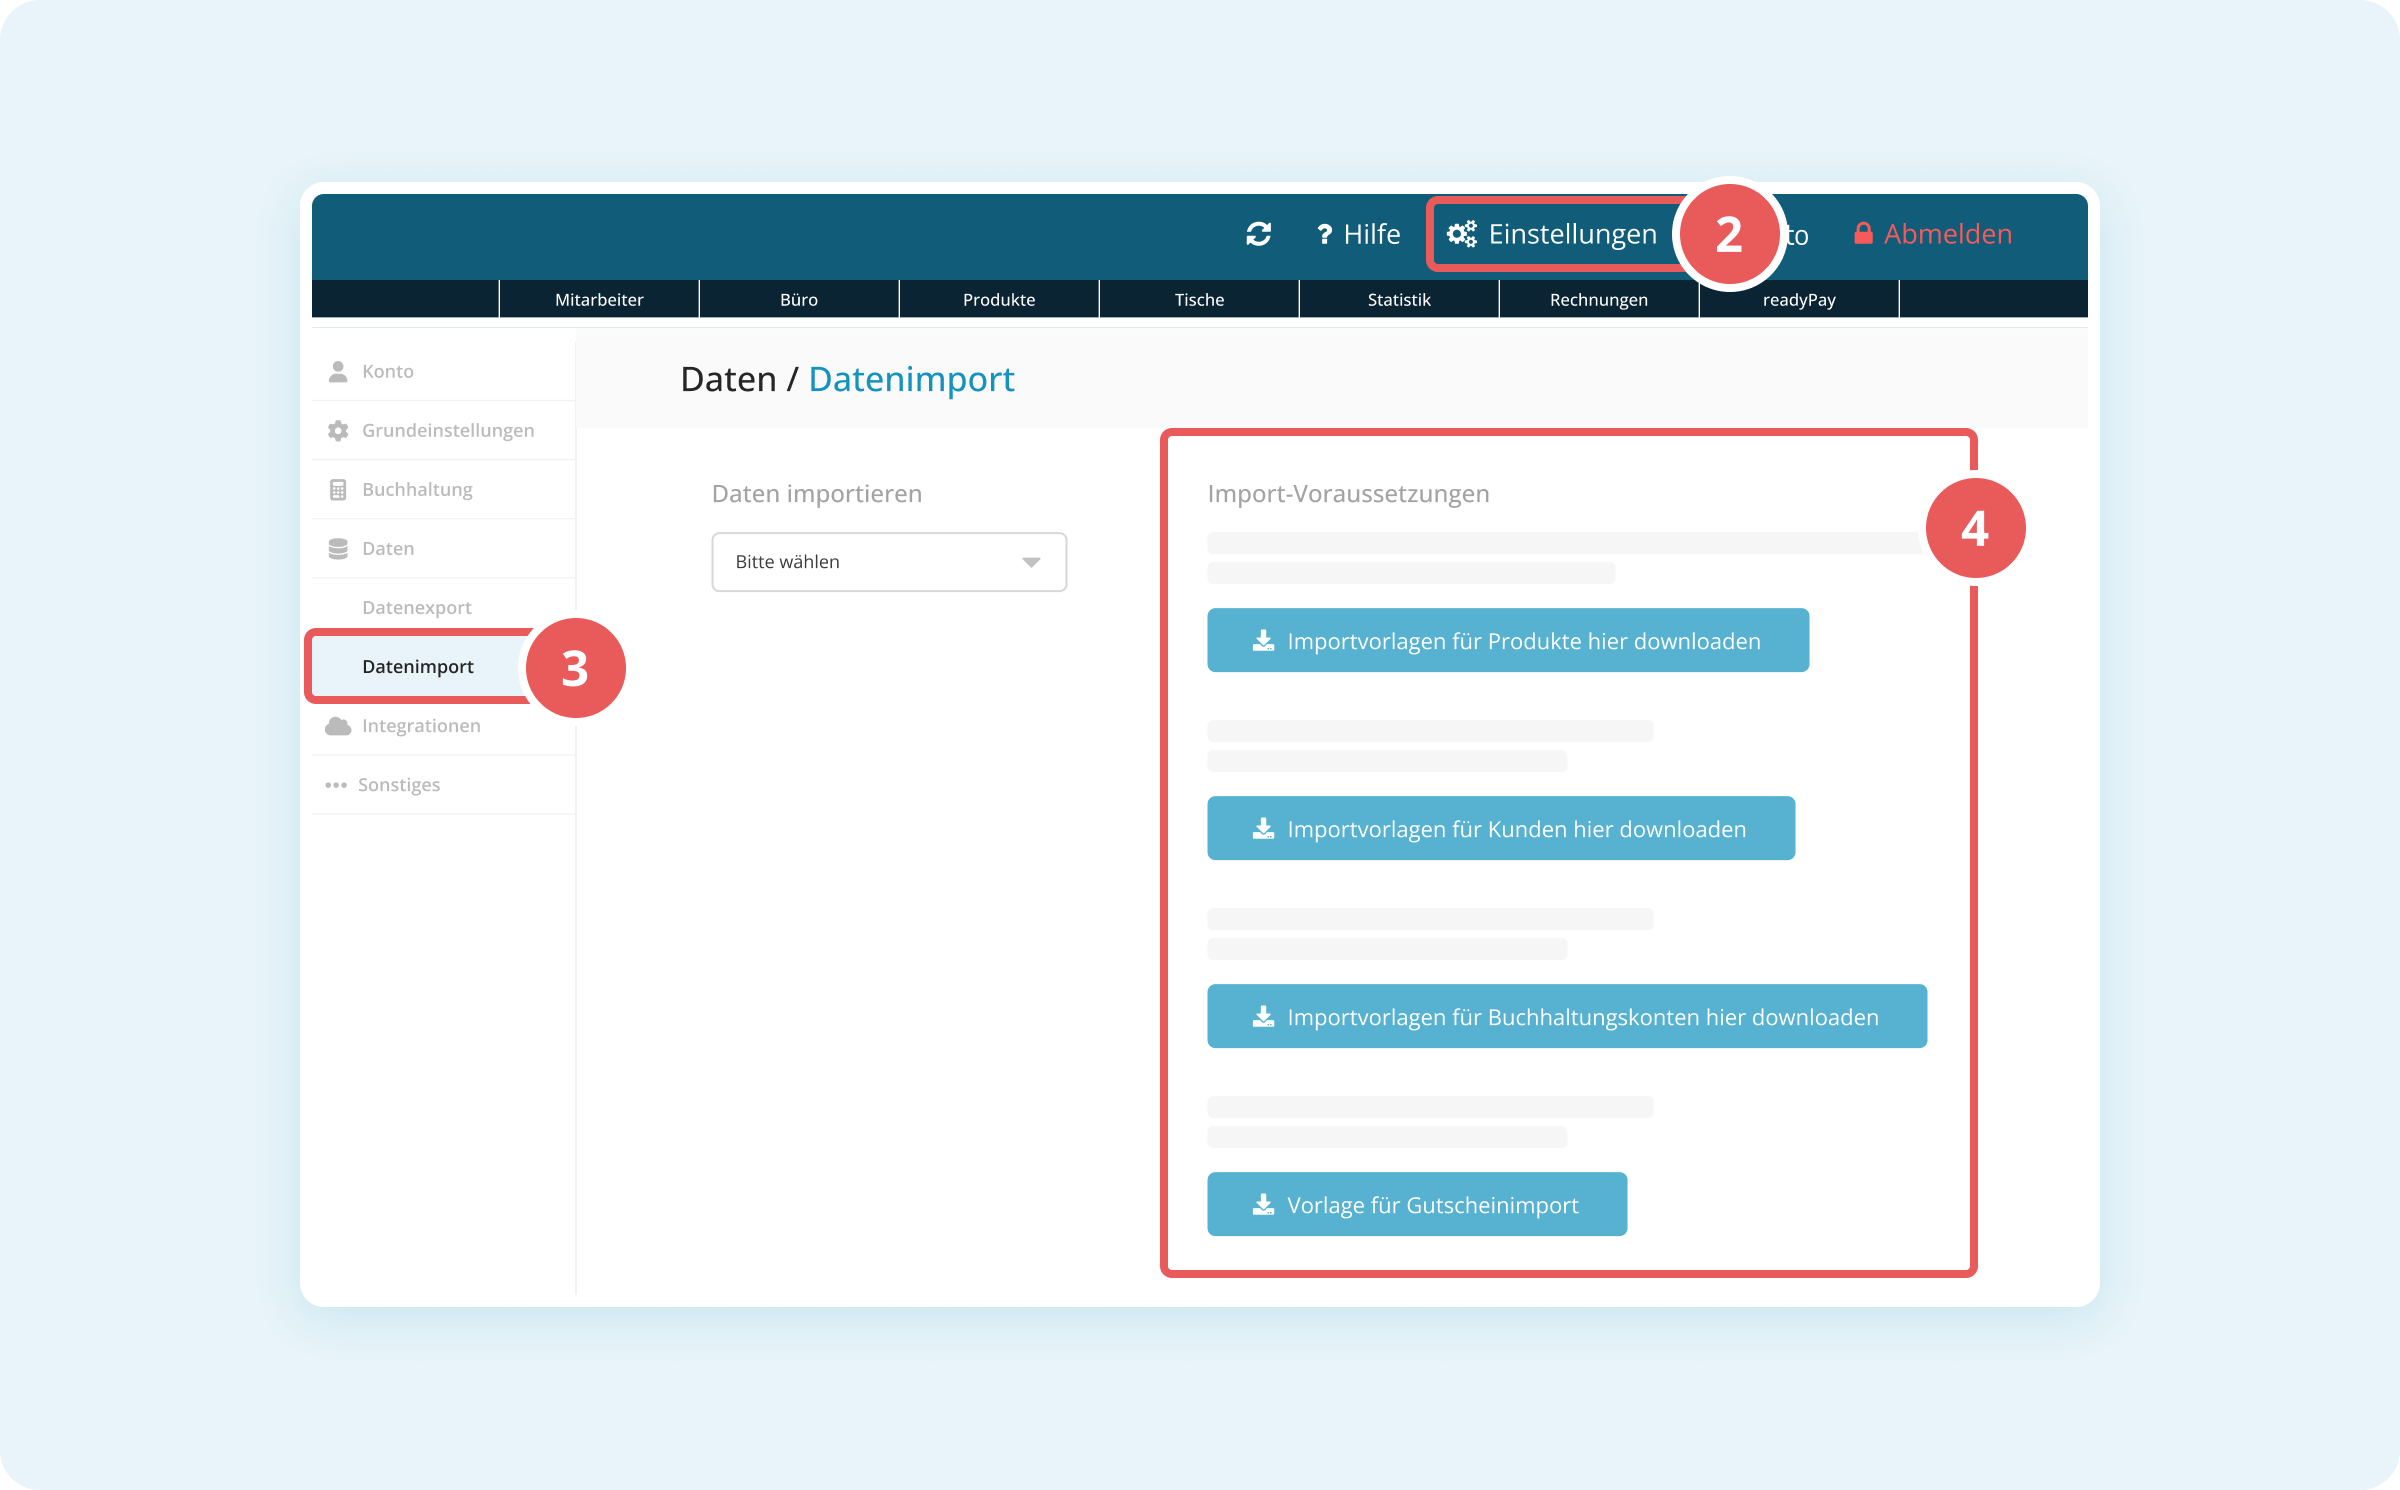Download Importvorlagen für Kunden
This screenshot has height=1490, width=2400.
point(1501,828)
